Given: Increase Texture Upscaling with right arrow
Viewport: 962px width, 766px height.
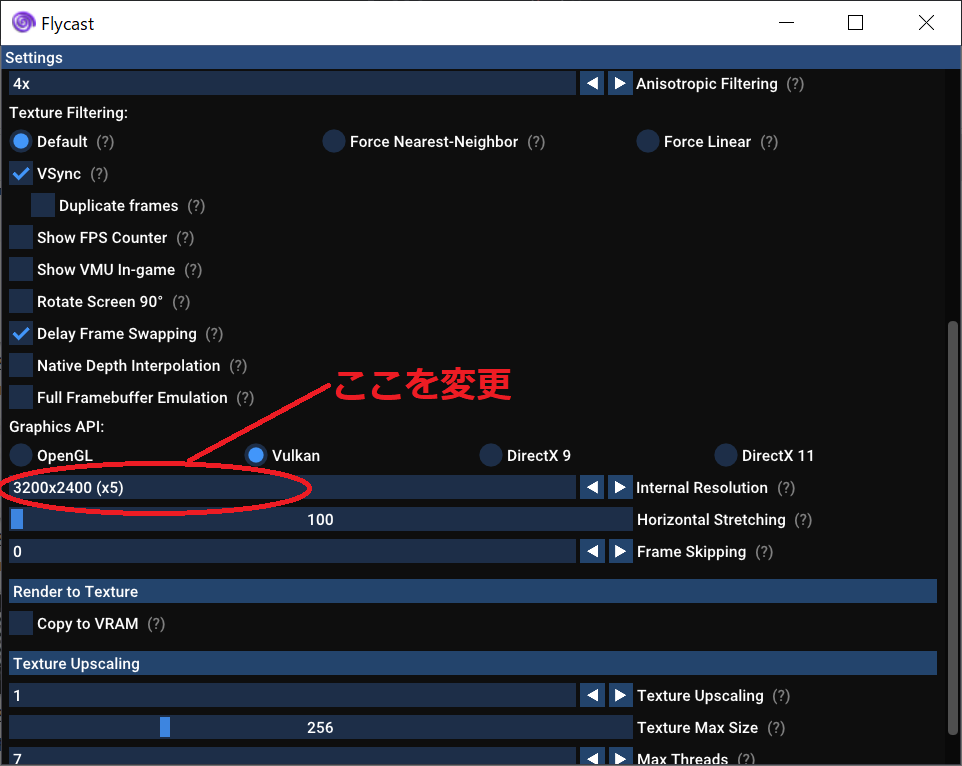Looking at the screenshot, I should 620,695.
